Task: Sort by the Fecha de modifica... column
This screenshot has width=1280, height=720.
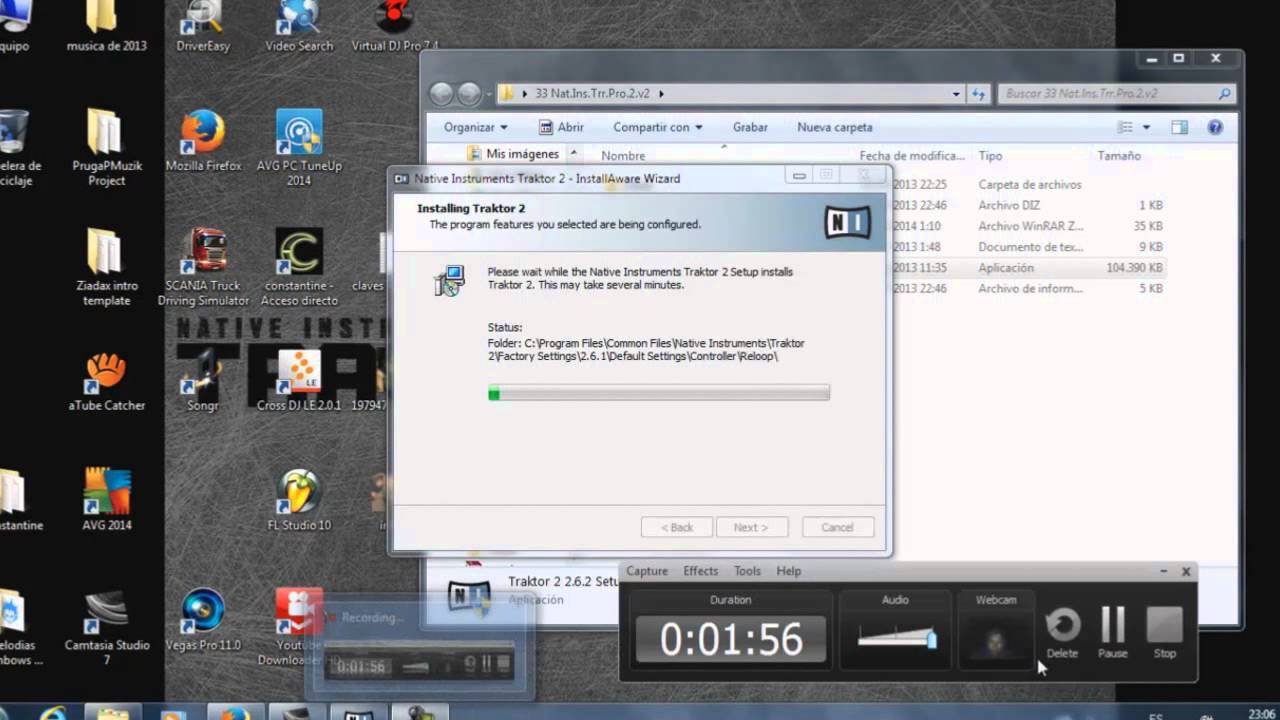Action: (912, 156)
